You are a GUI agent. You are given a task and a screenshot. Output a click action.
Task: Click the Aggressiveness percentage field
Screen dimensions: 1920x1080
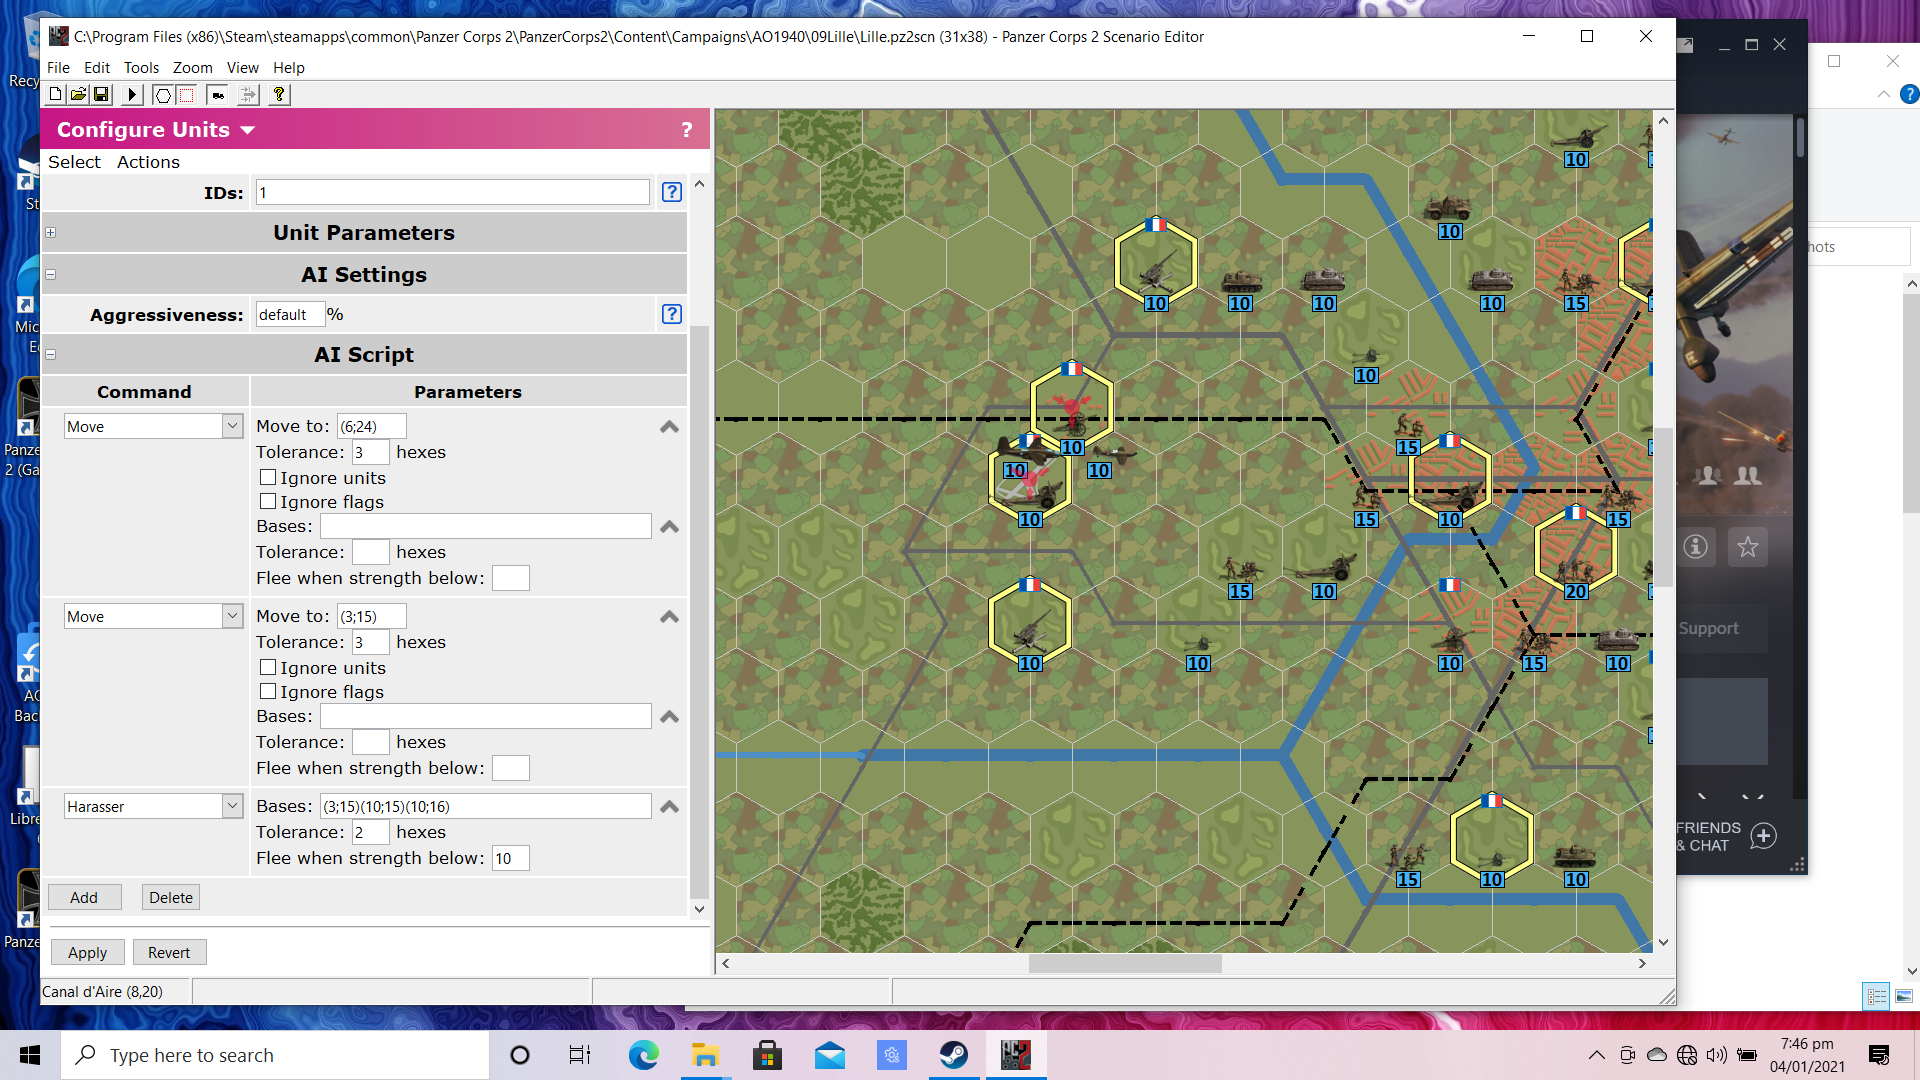290,314
